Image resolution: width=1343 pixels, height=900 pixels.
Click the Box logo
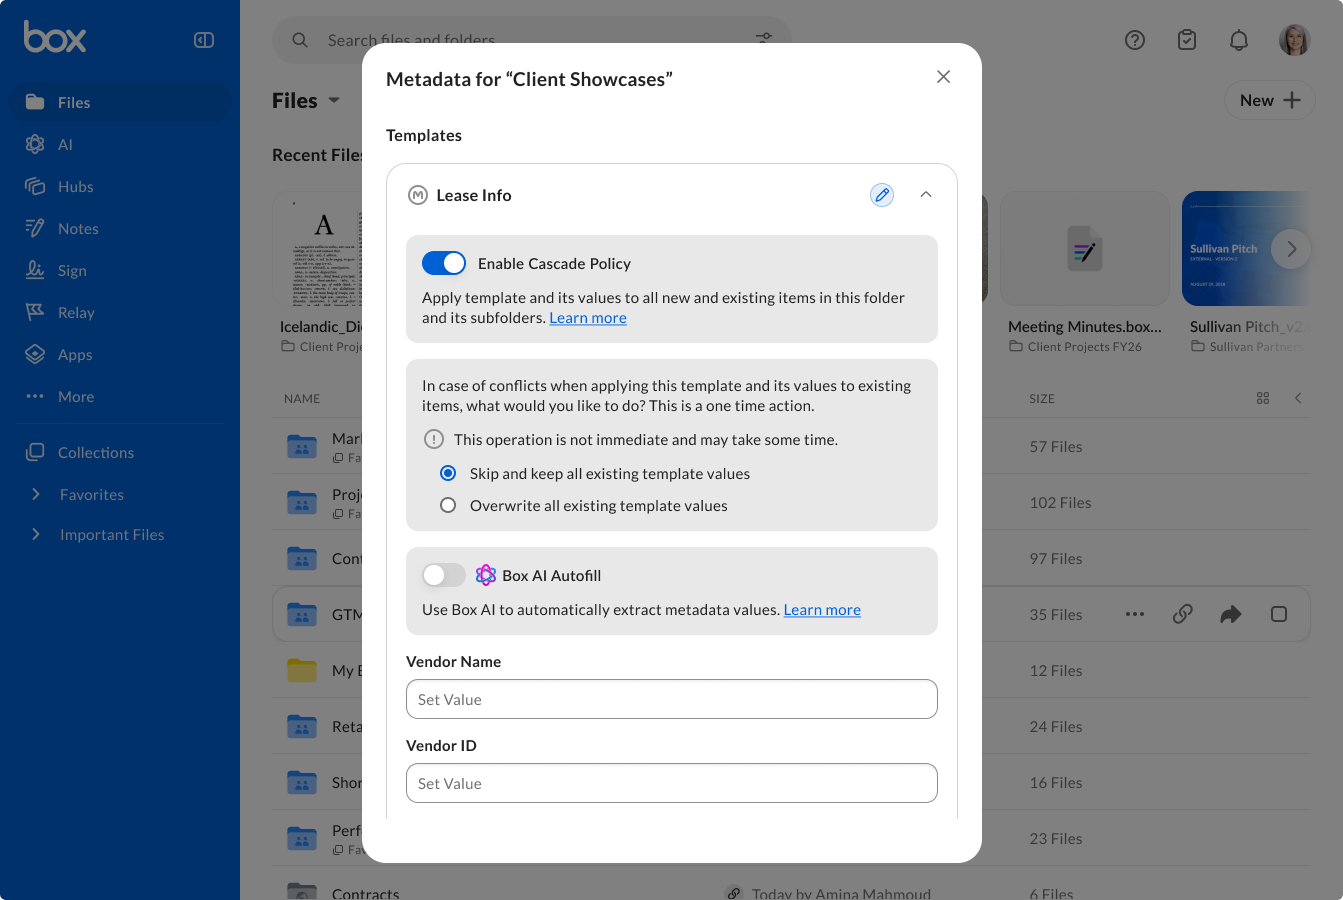click(x=55, y=37)
